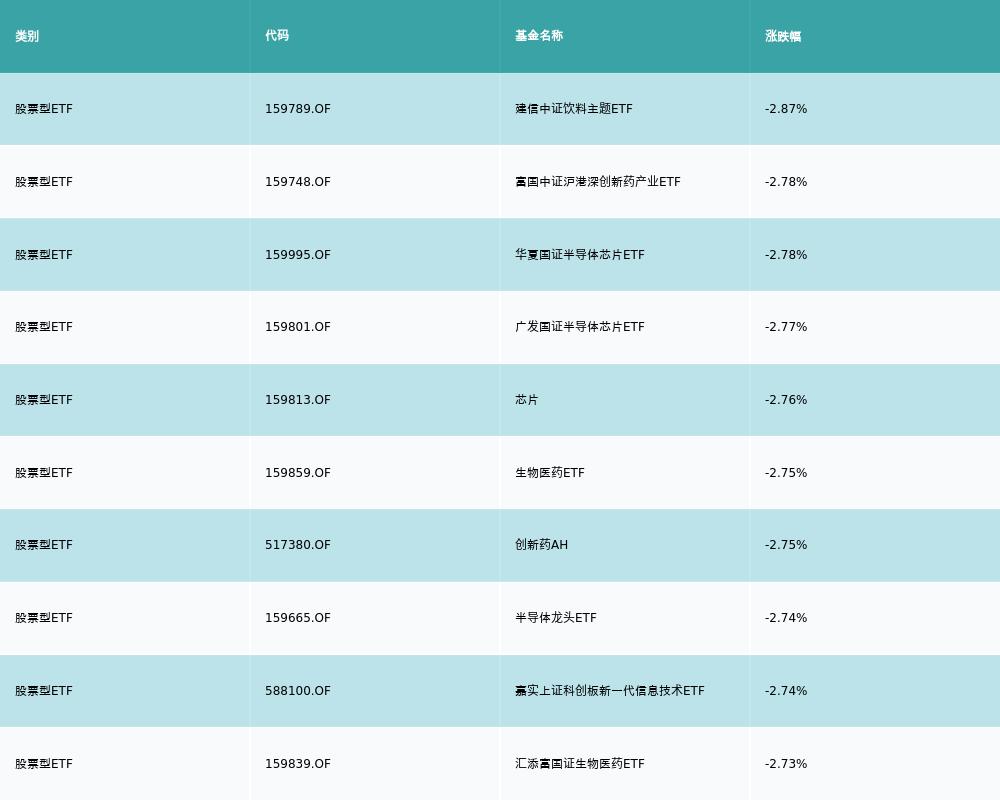Click 股票型ETF category in 159748.OF row
This screenshot has width=1000, height=800.
tap(44, 182)
